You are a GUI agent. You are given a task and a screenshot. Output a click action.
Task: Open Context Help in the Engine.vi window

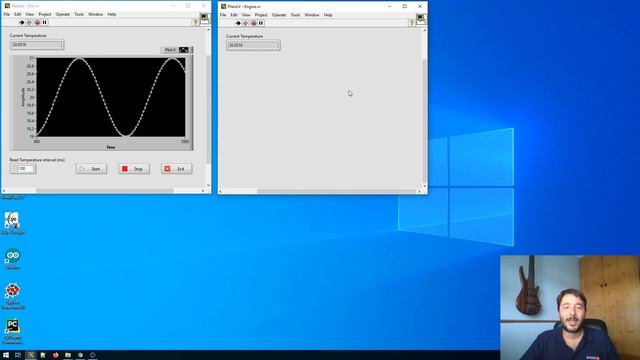click(x=412, y=23)
